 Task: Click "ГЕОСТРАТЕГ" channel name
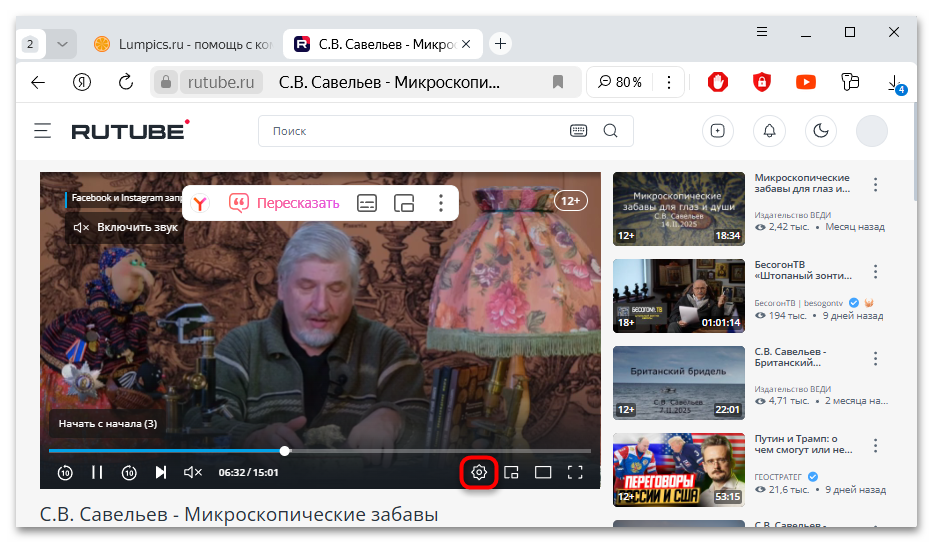pyautogui.click(x=778, y=477)
